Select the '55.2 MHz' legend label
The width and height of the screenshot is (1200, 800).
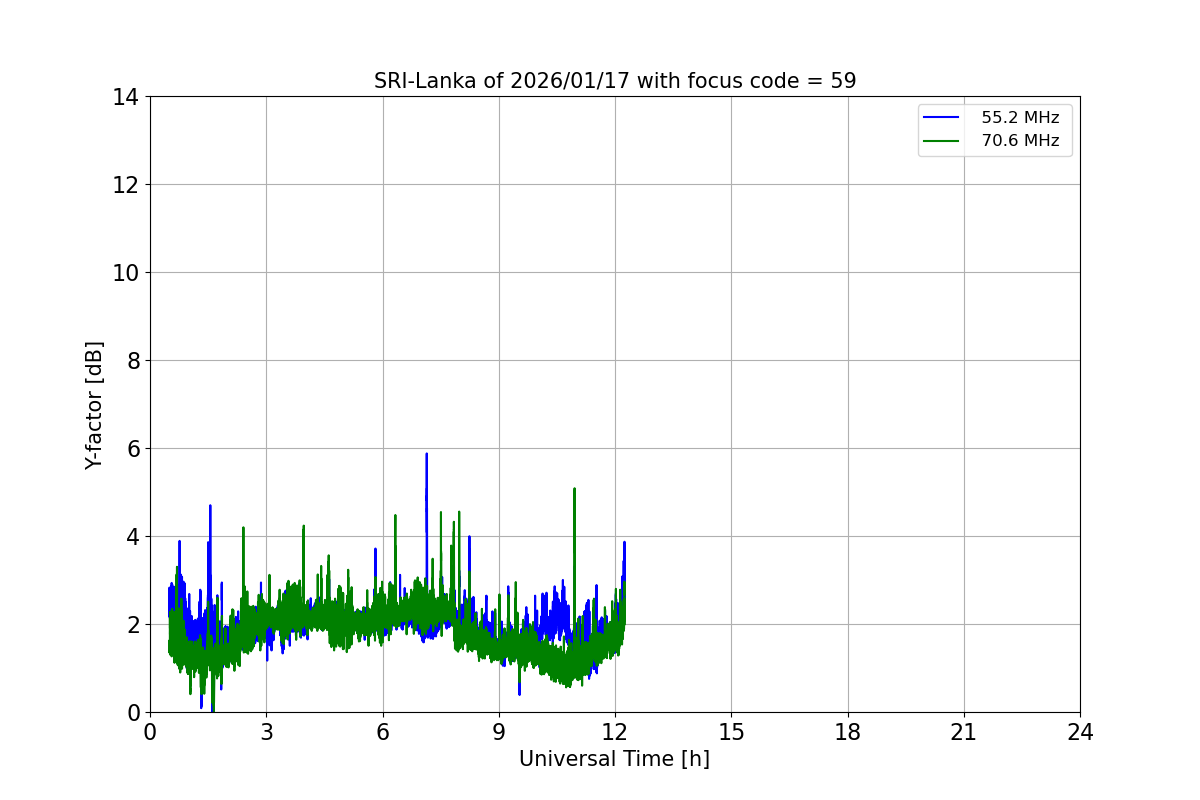[1020, 118]
